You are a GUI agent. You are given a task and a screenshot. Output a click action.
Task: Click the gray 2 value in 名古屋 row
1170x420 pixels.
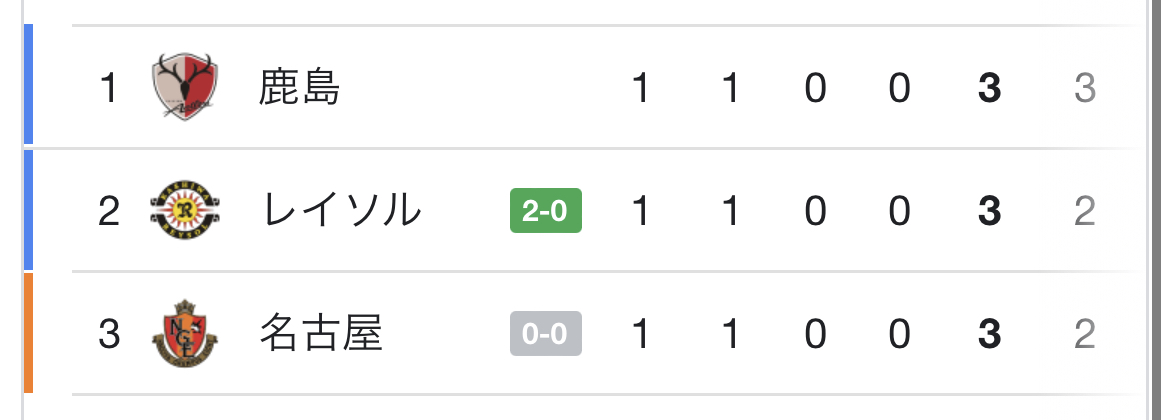pyautogui.click(x=1084, y=333)
